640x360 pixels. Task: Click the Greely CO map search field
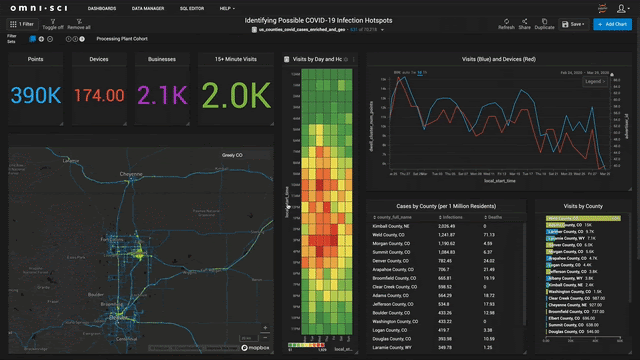[245, 155]
